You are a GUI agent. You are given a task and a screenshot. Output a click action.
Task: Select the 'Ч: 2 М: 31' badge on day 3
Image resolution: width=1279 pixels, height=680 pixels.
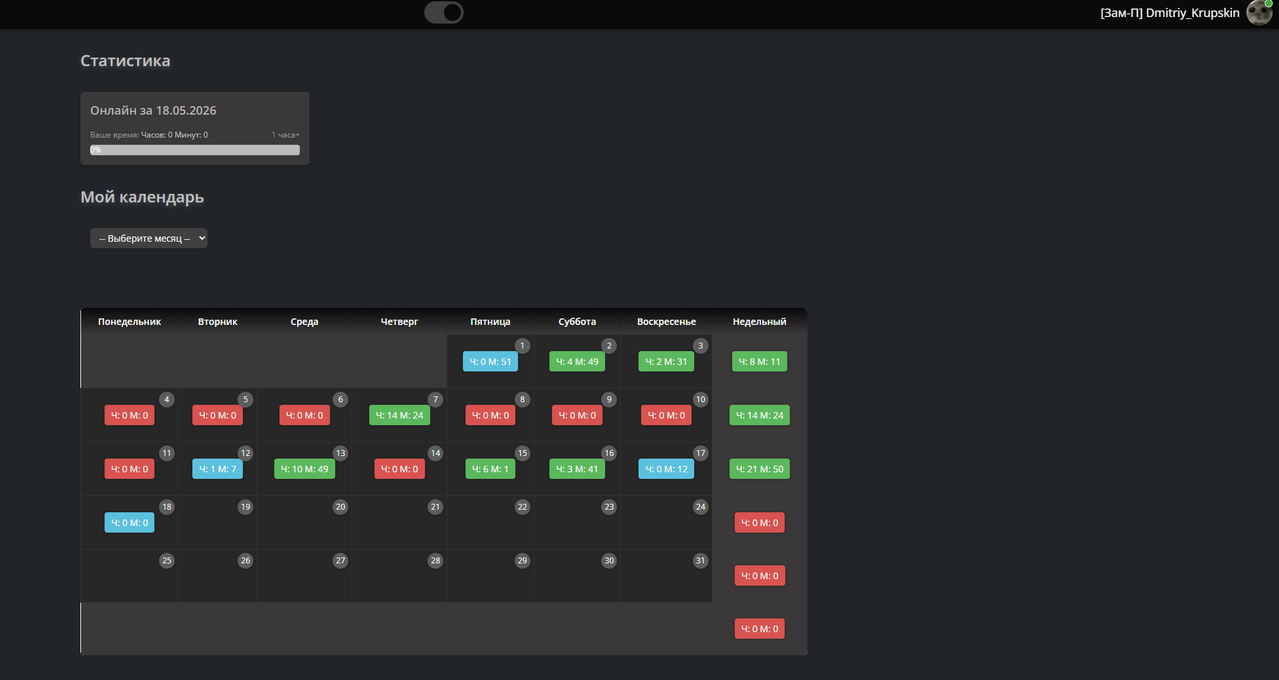[666, 361]
